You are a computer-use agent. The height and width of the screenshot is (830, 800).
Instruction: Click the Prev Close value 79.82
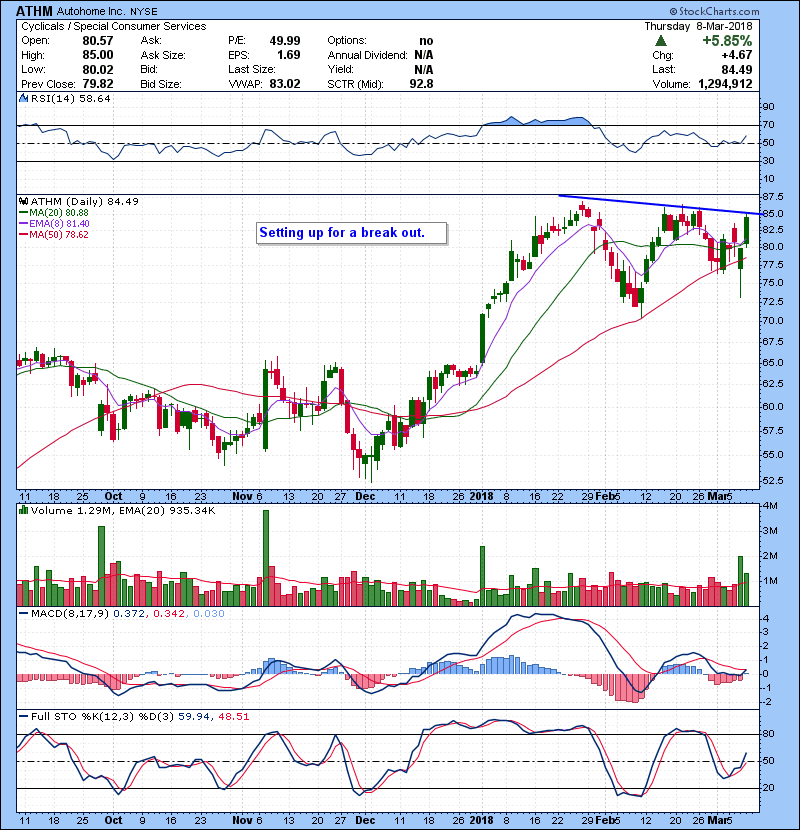click(97, 84)
